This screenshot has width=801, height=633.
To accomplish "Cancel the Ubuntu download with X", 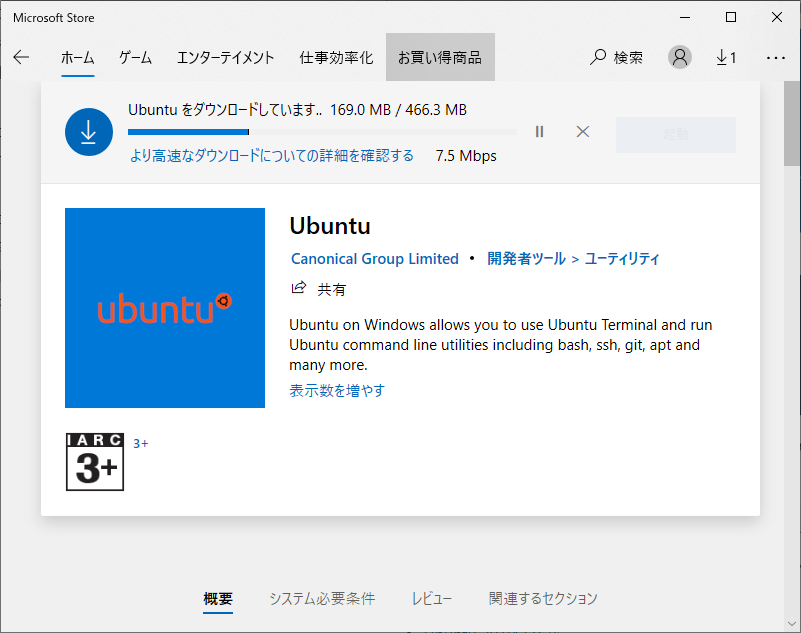I will click(583, 132).
